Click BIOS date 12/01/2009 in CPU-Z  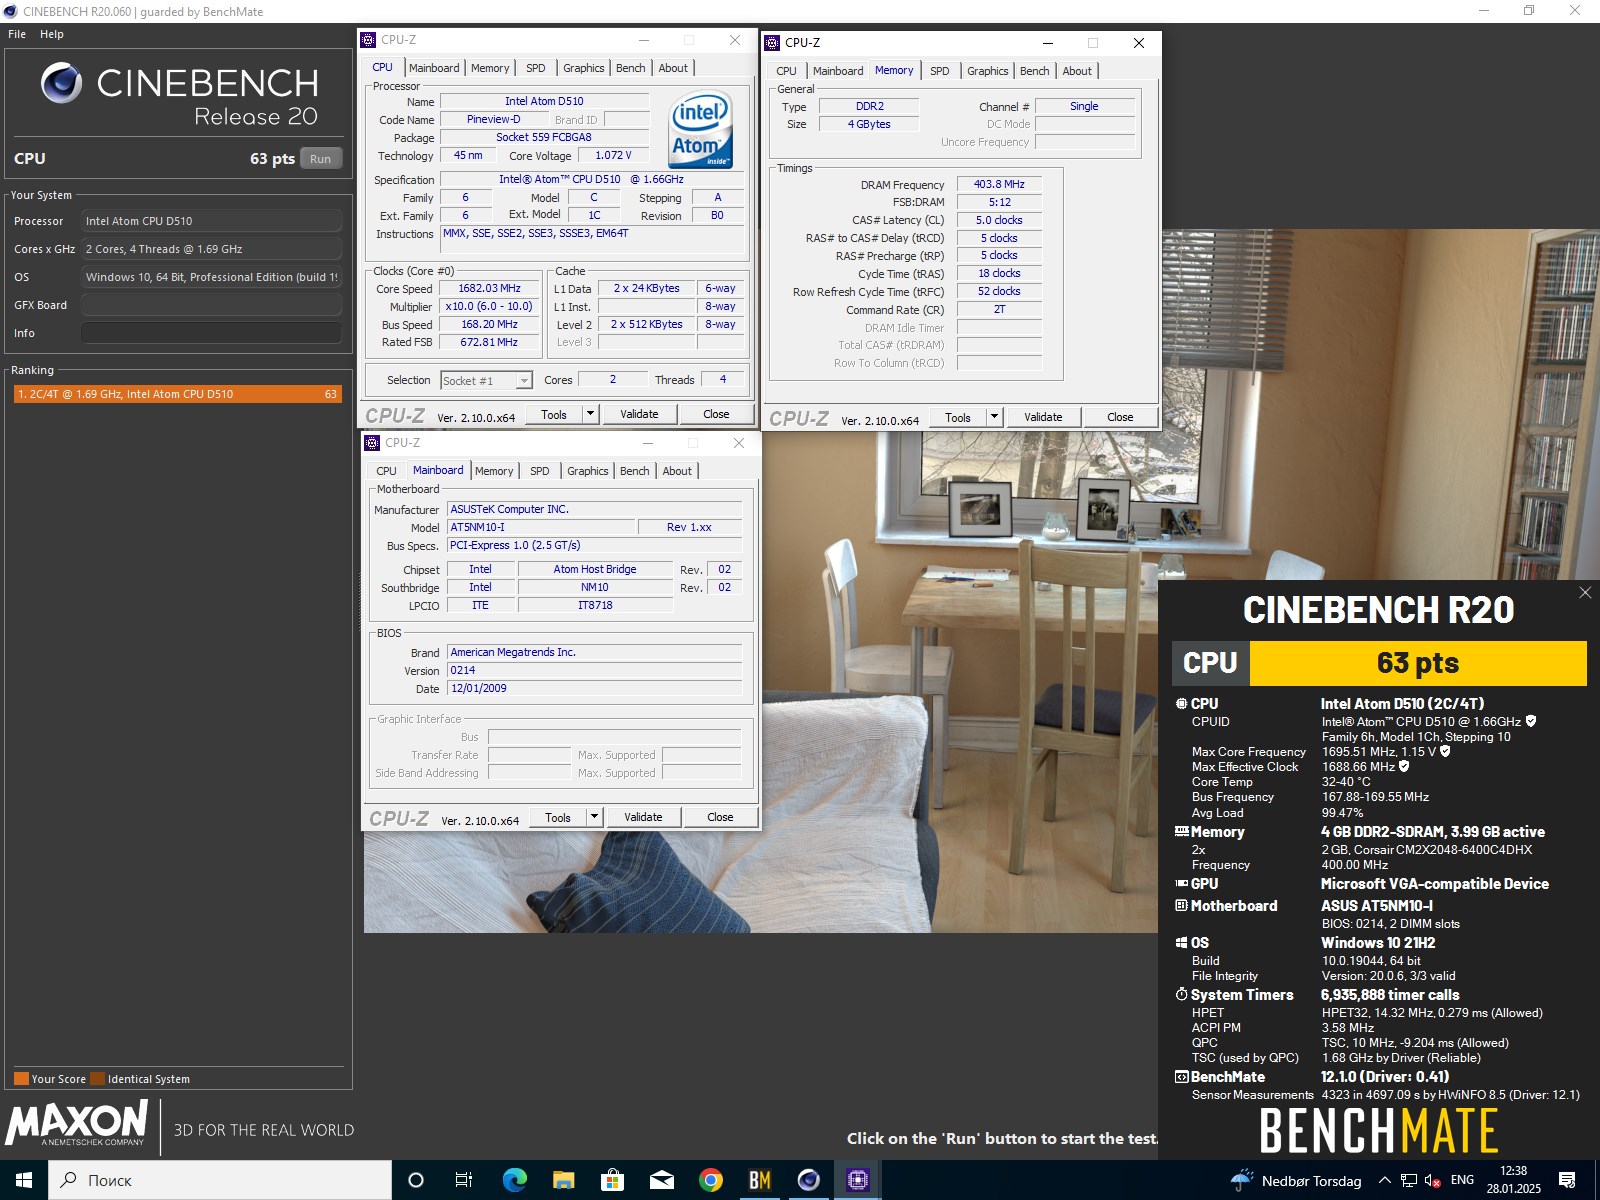tap(595, 688)
